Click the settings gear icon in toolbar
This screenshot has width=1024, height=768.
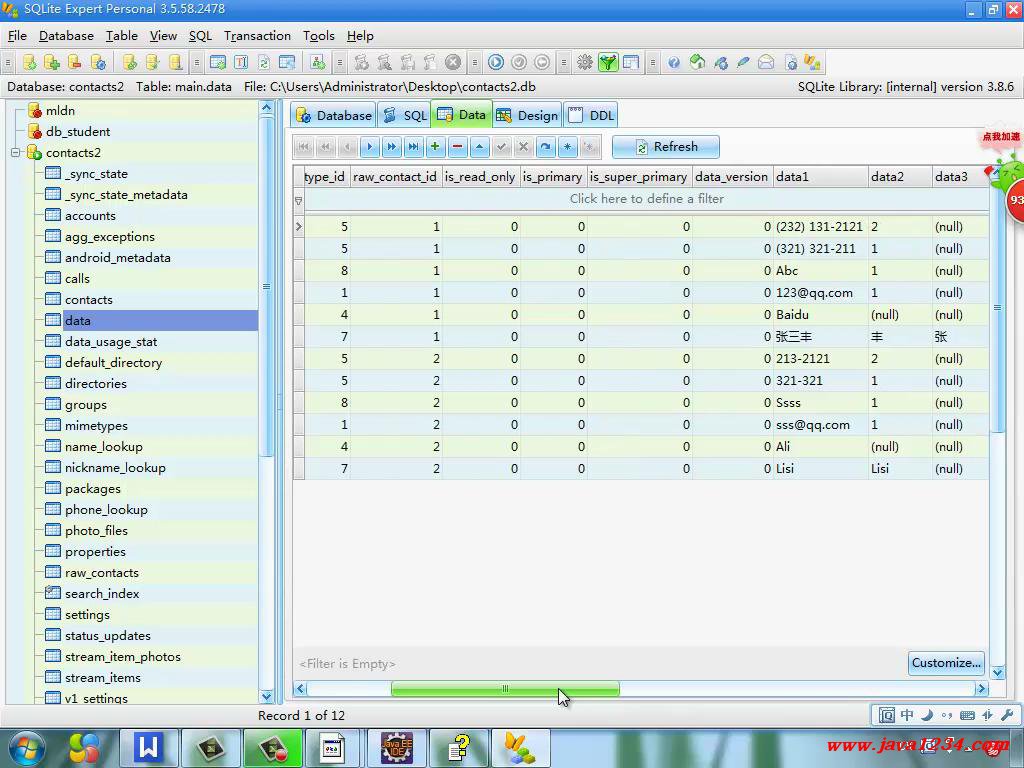pos(585,62)
